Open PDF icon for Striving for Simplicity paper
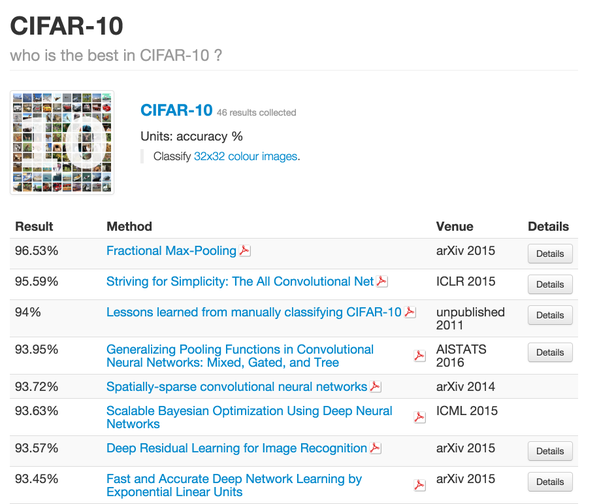 pos(382,282)
